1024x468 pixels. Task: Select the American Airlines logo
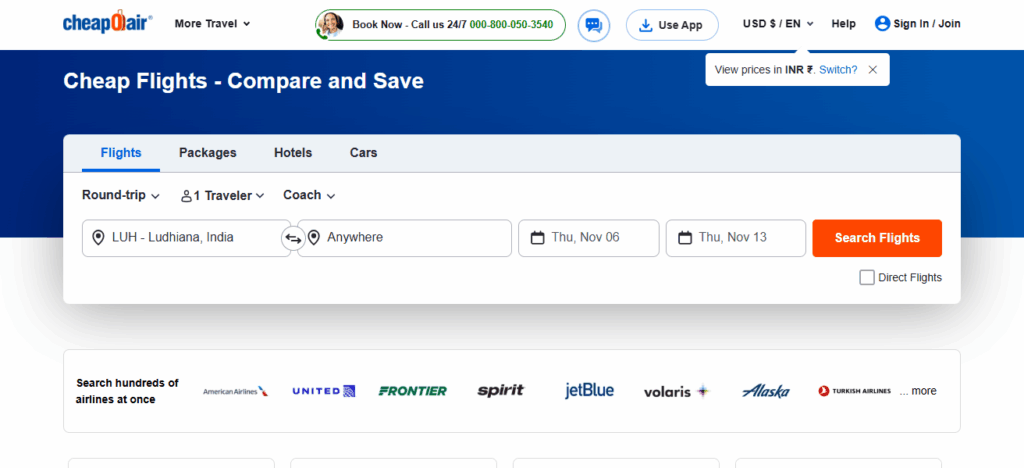click(x=235, y=391)
